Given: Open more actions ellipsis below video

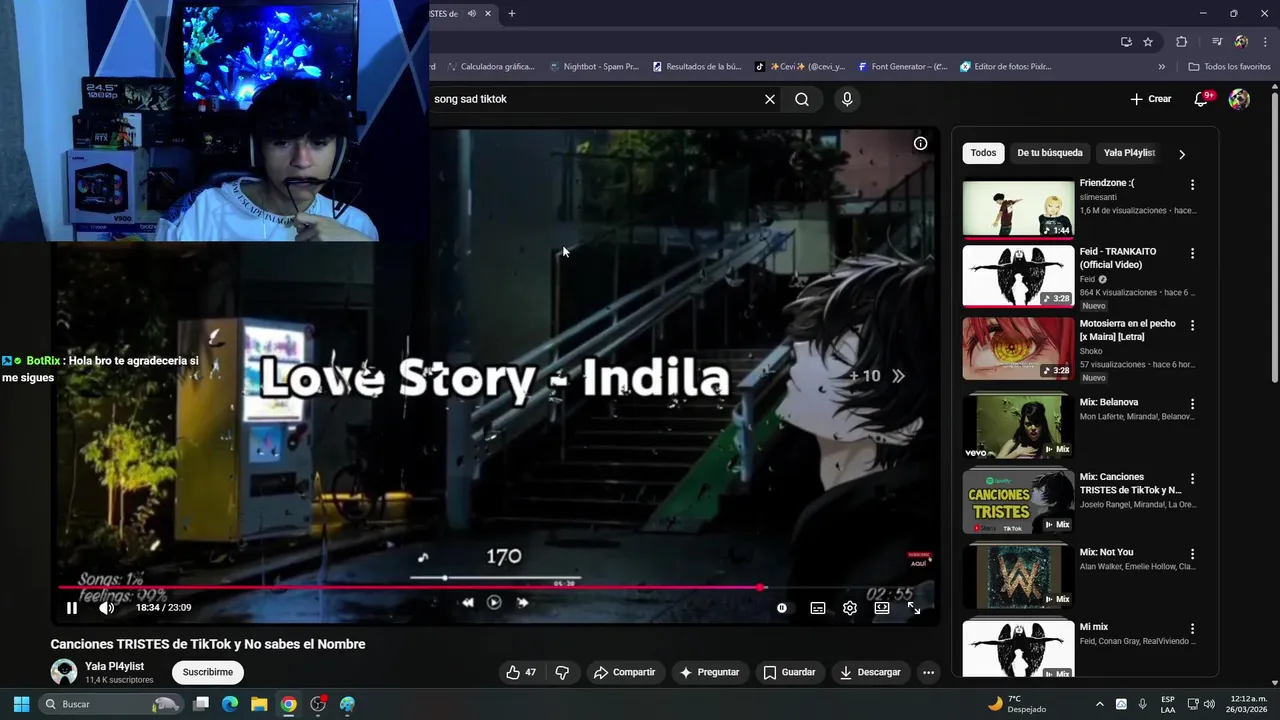Looking at the screenshot, I should point(928,672).
